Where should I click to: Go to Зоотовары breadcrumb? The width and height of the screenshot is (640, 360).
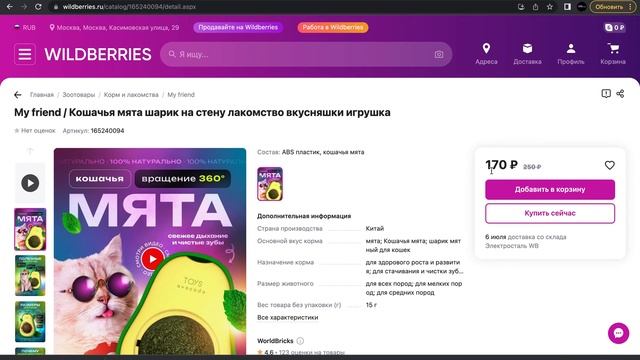(79, 95)
